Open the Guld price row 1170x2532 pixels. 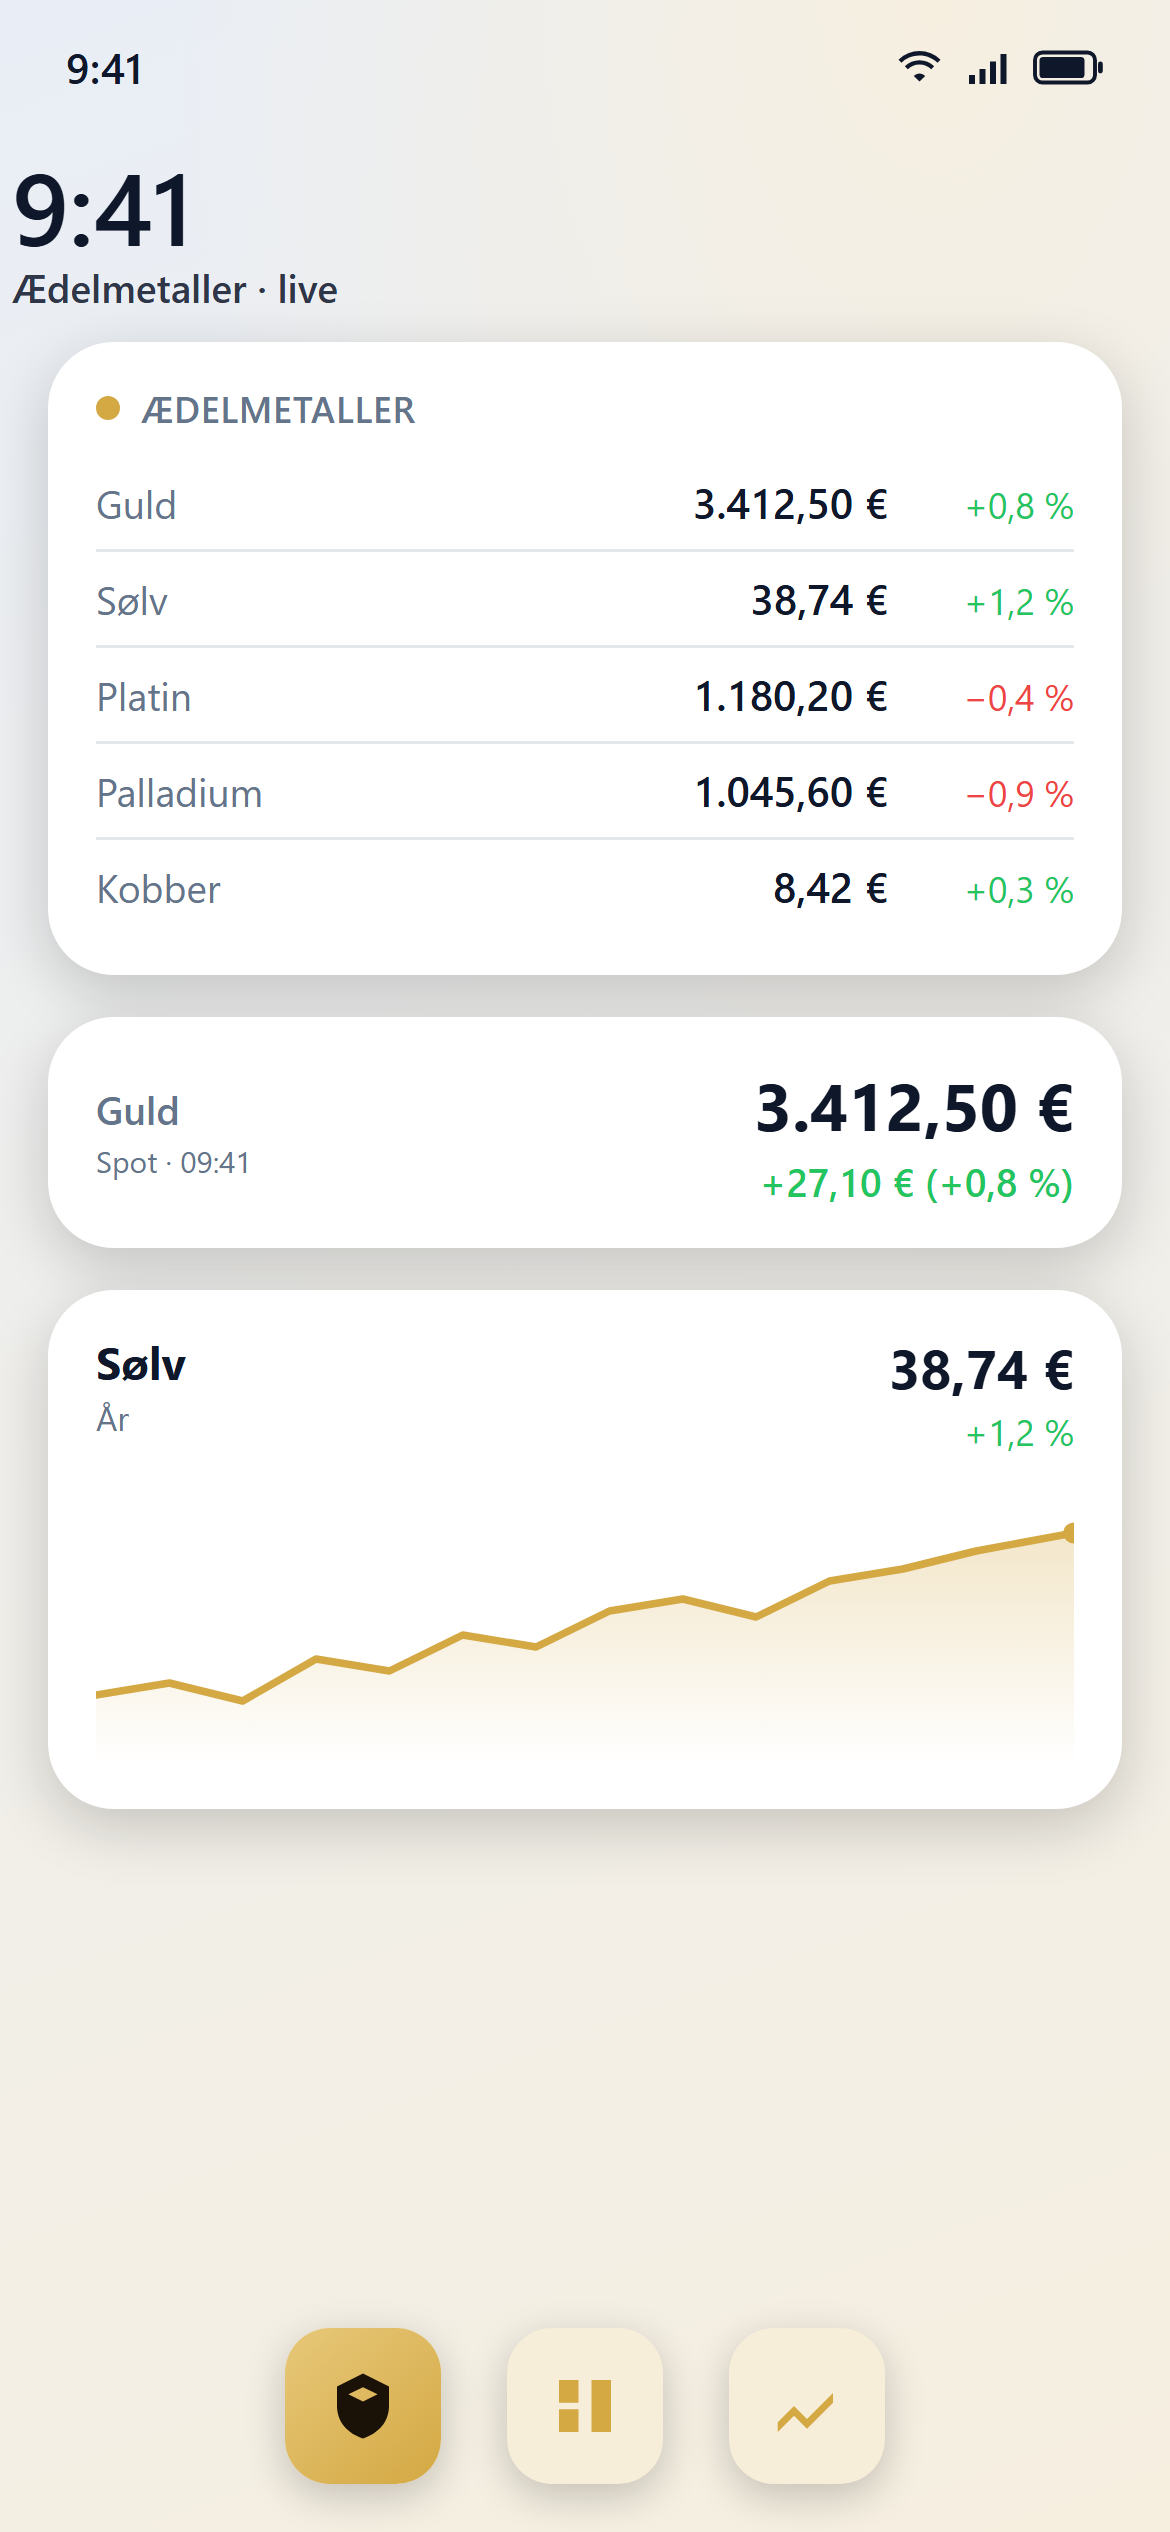(585, 505)
